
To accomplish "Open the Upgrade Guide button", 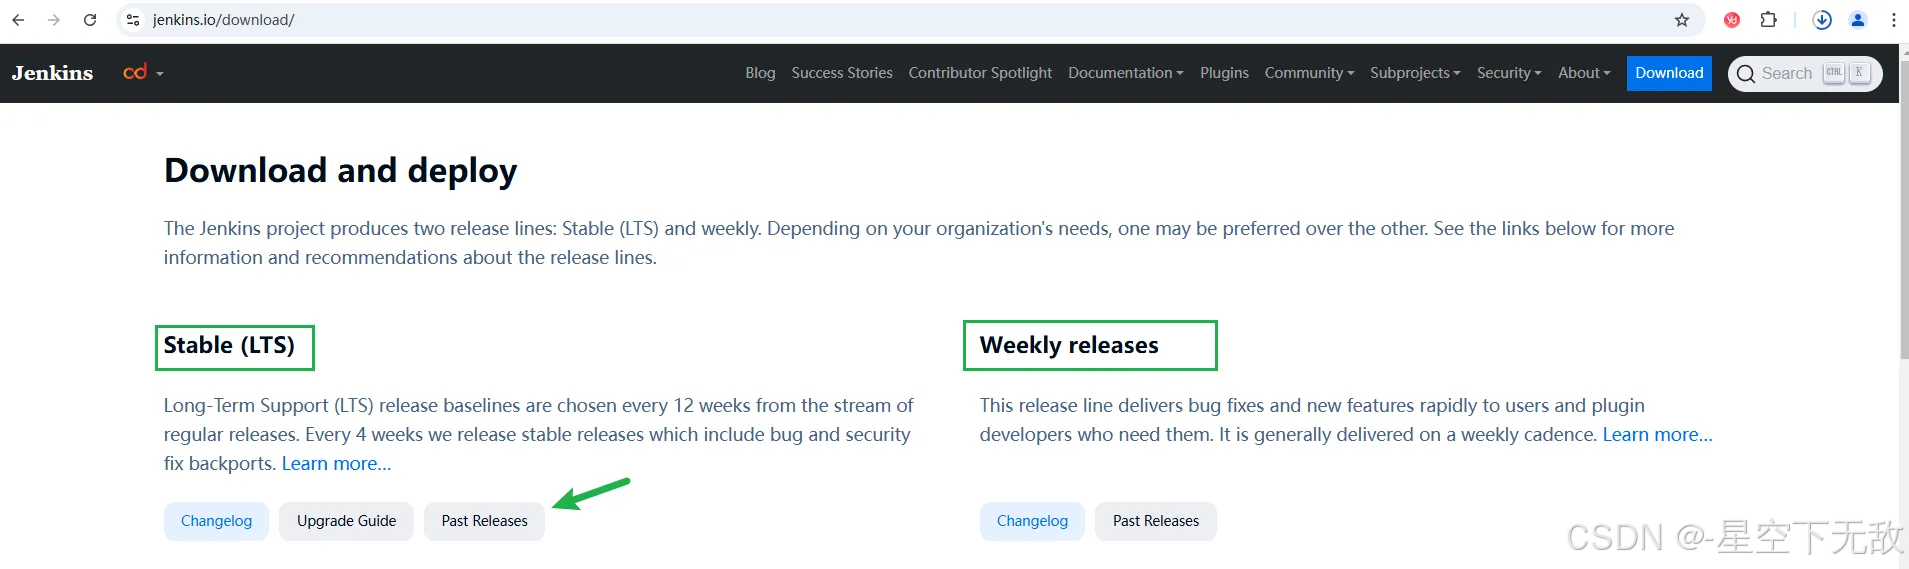I will point(346,521).
